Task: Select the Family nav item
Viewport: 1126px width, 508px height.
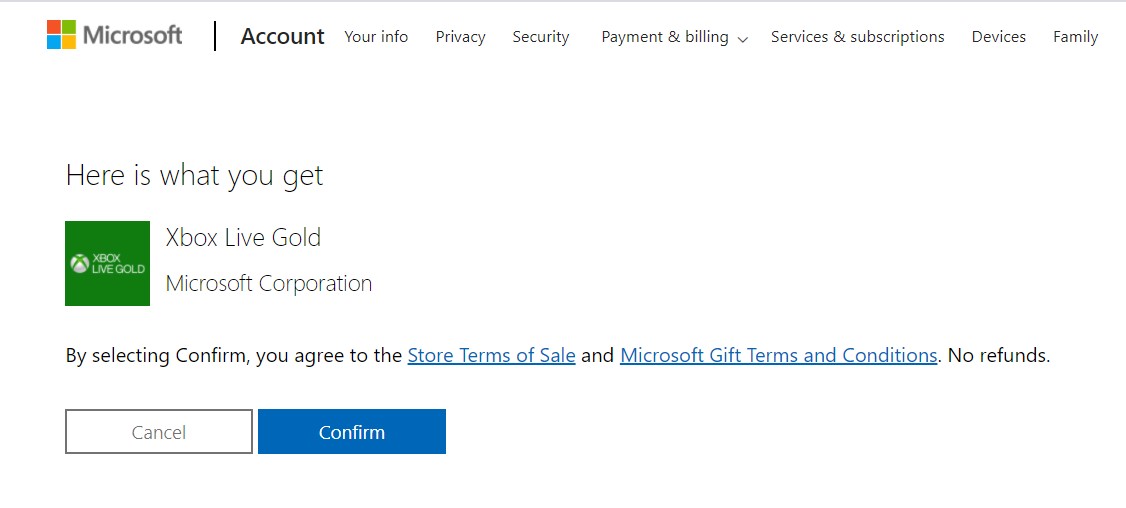Action: coord(1075,37)
